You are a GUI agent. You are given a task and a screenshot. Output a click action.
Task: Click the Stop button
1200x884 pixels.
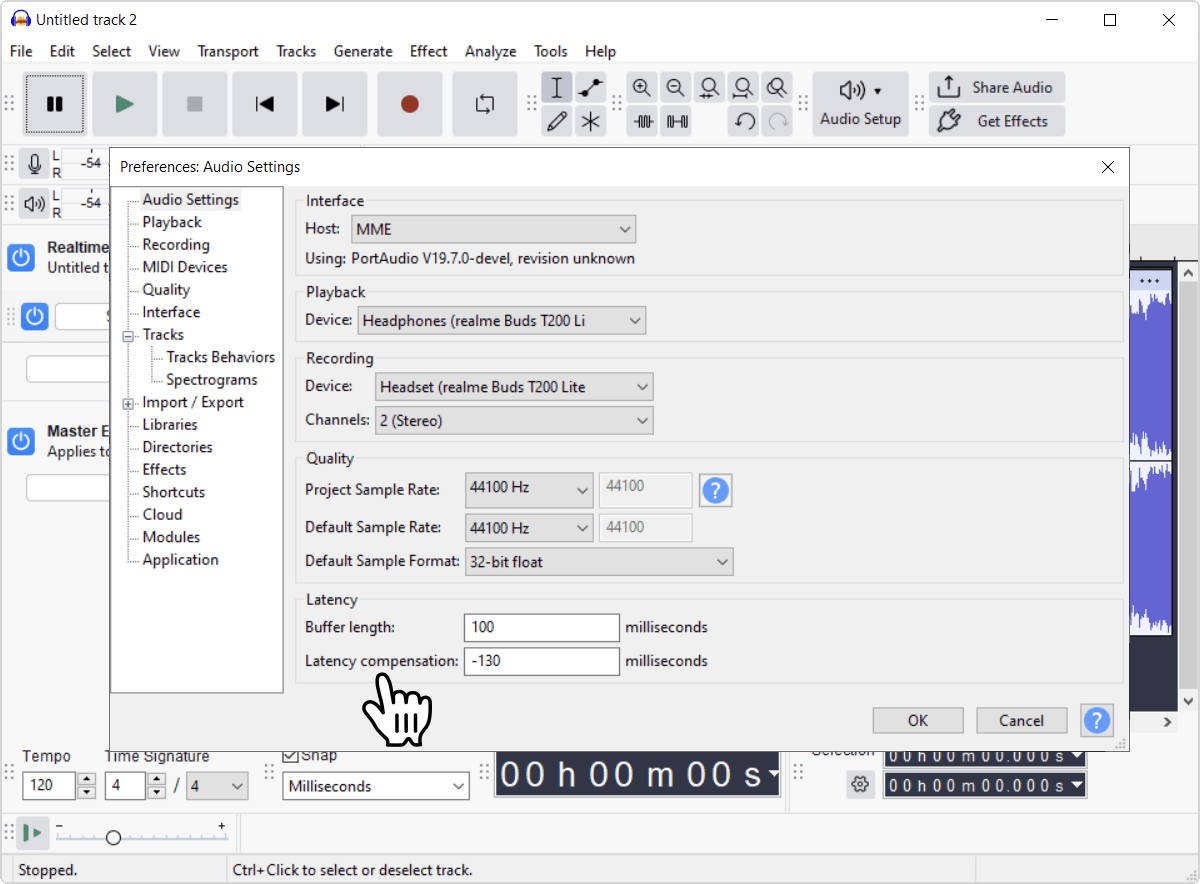pos(195,104)
